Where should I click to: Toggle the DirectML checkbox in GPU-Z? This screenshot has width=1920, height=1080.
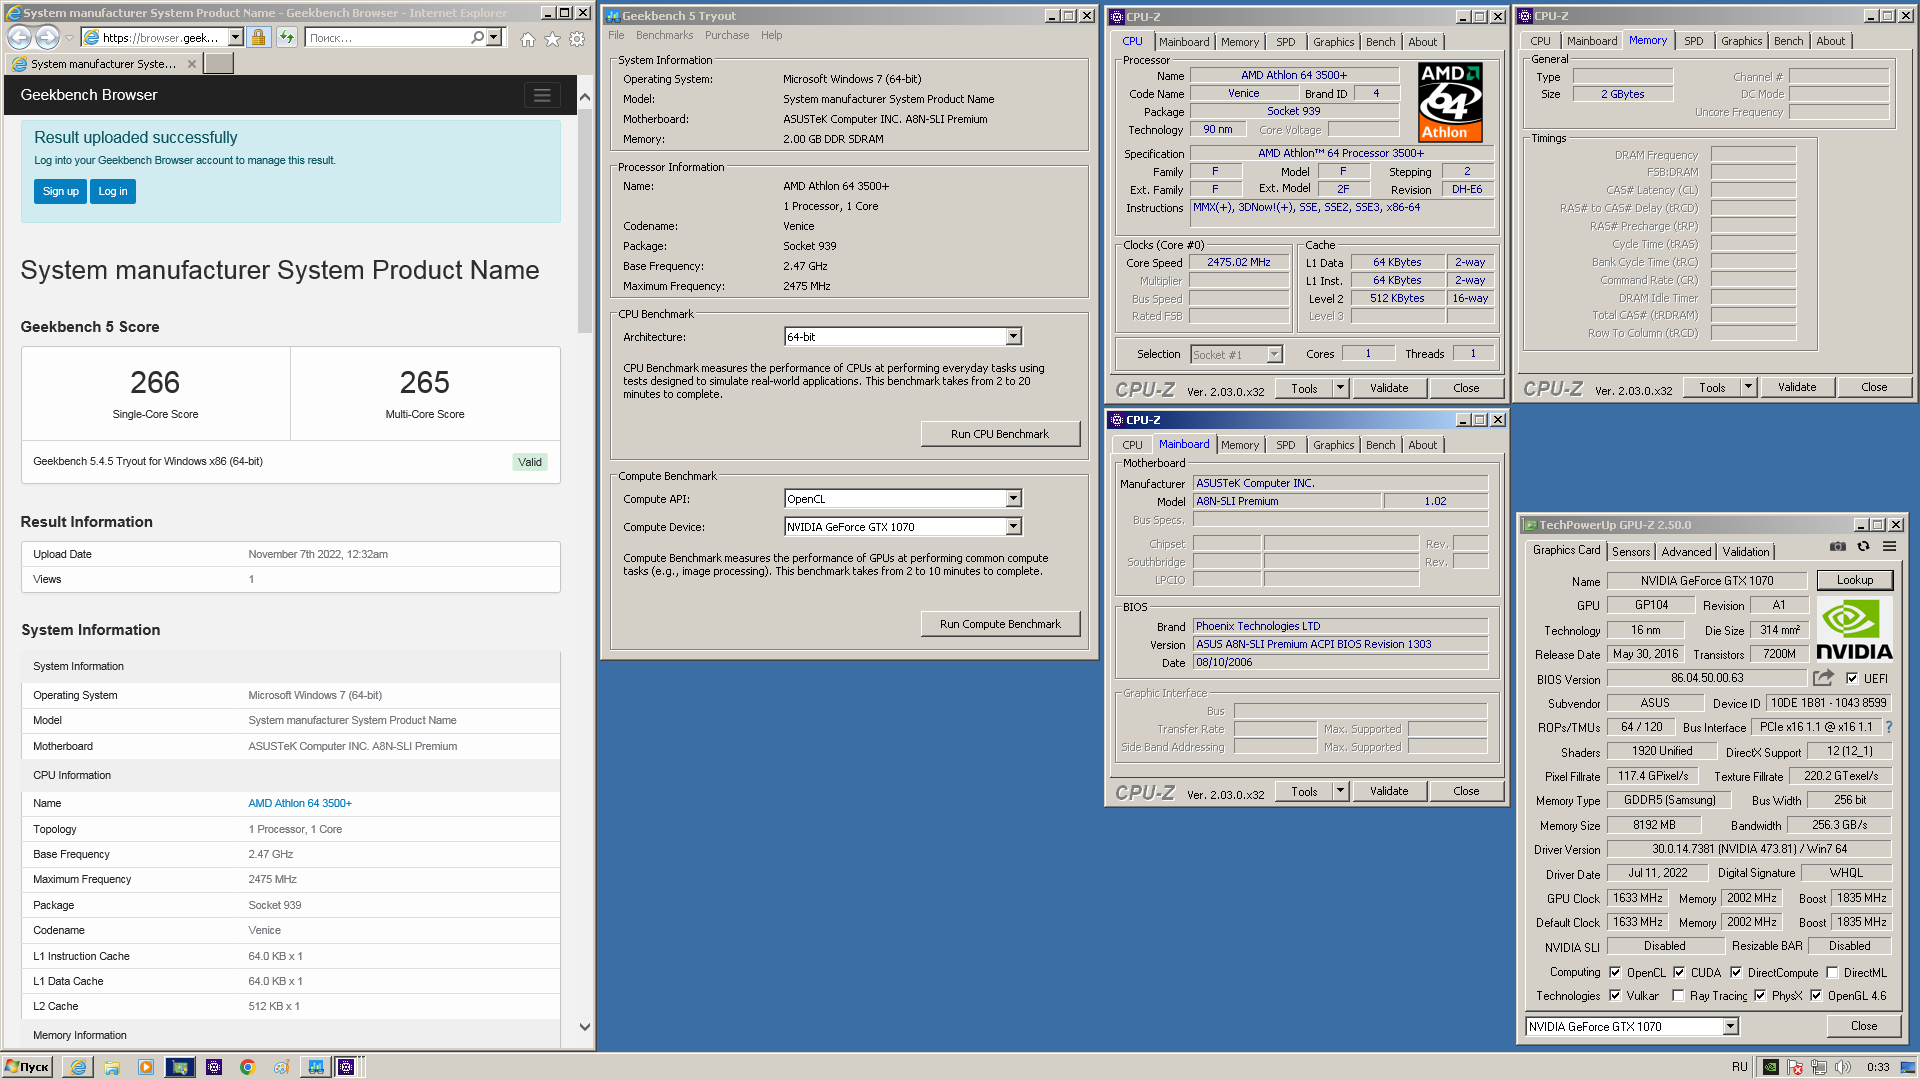click(x=1832, y=973)
